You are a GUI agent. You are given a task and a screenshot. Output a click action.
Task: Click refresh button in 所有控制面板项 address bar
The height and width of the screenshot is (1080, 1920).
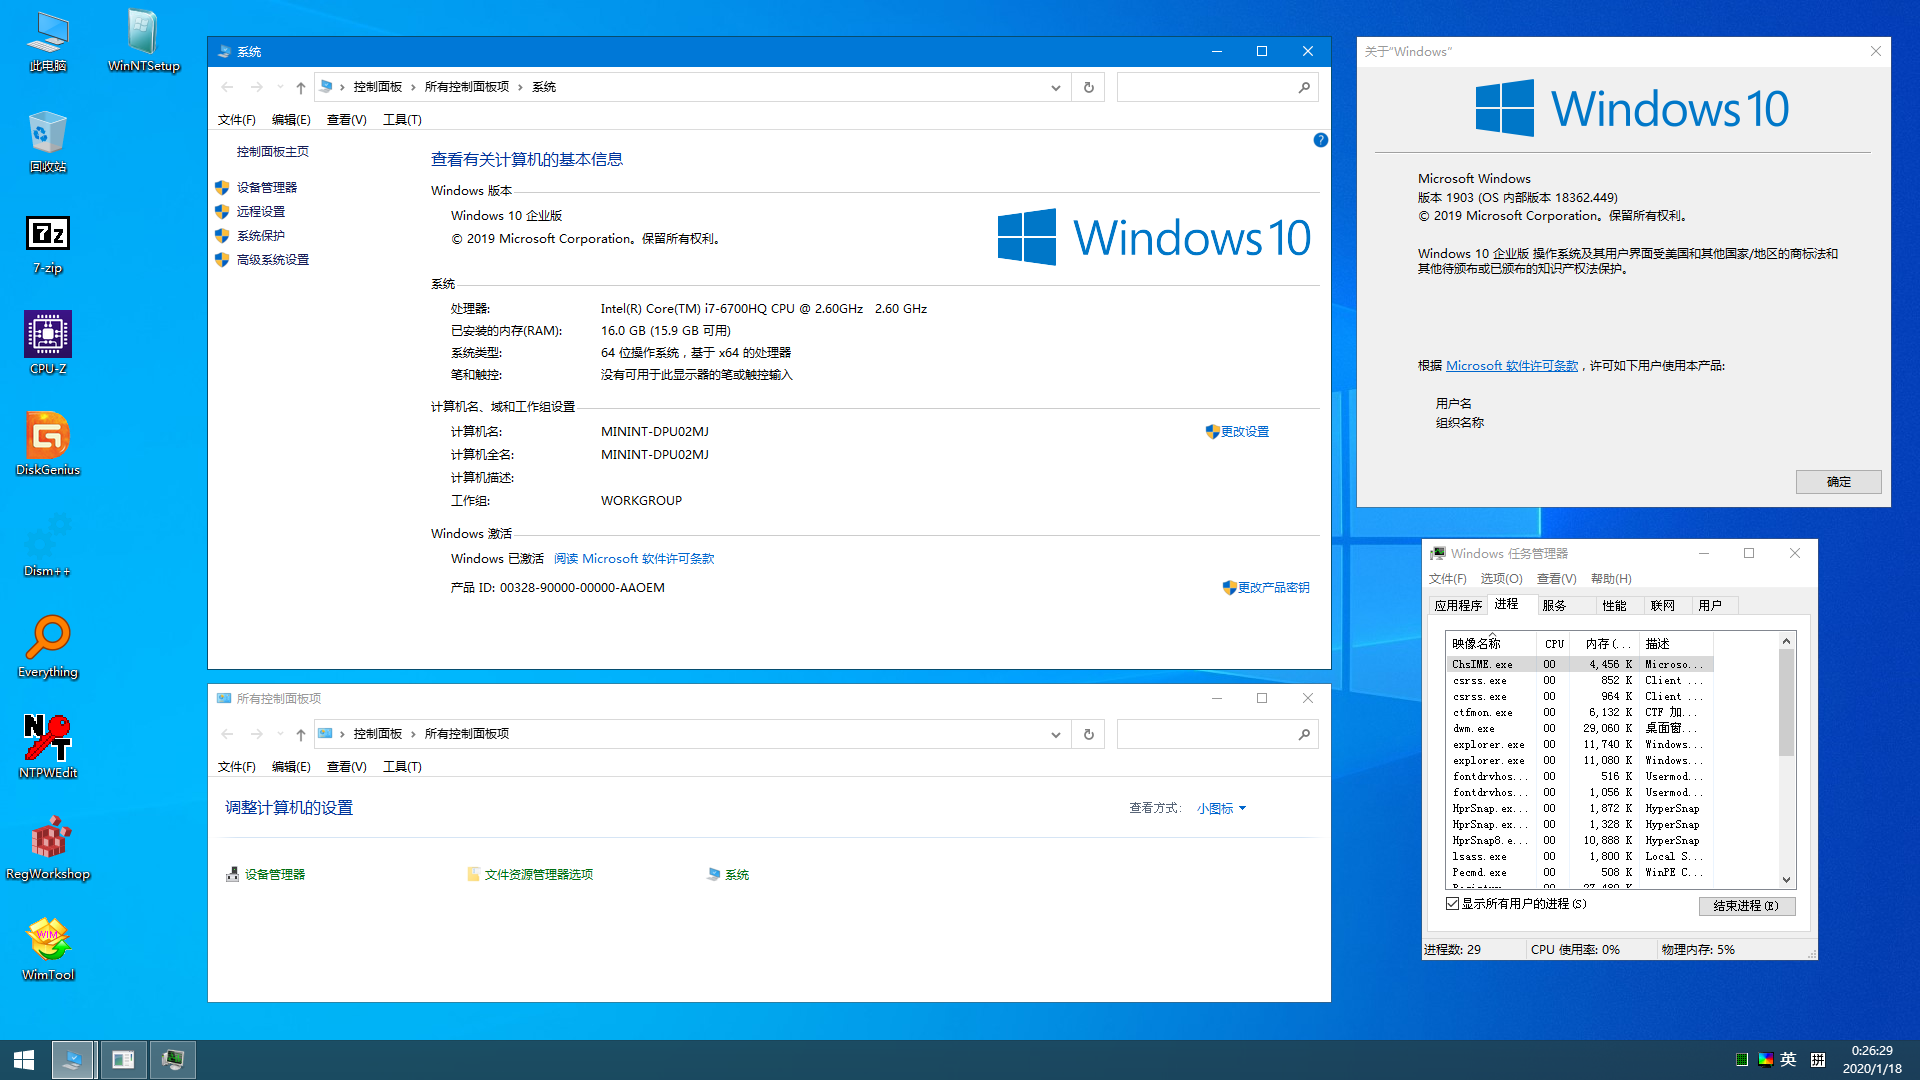pos(1089,734)
